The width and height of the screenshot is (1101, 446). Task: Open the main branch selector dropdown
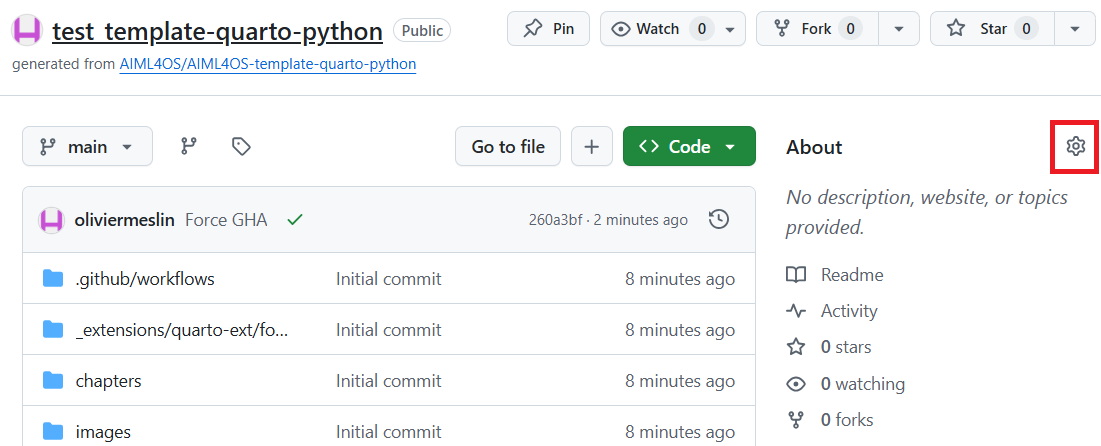87,146
